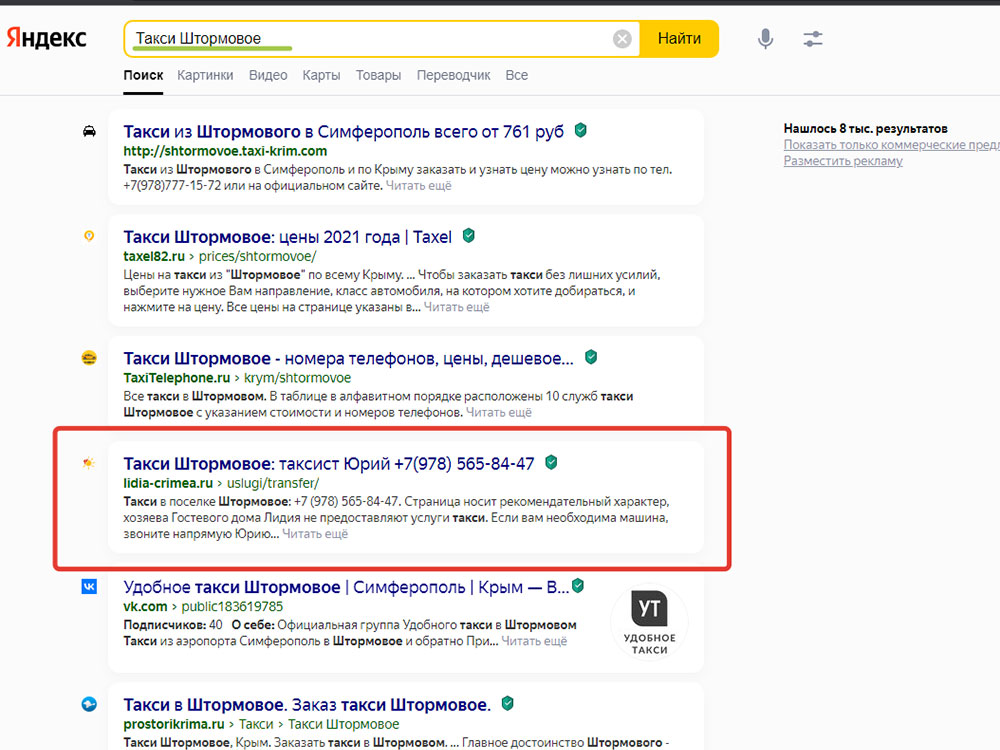Open Удобное такси Штормовое VK result
The width and height of the screenshot is (1000, 750).
pyautogui.click(x=346, y=587)
